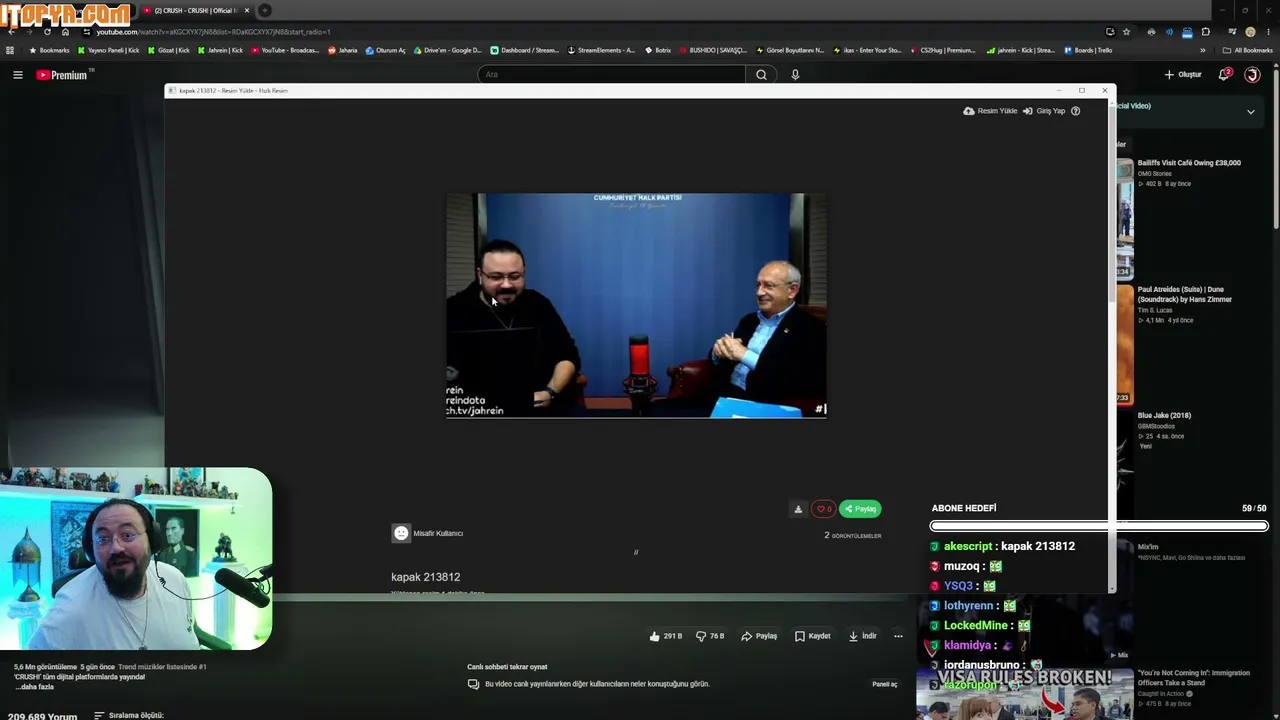Click the browser profile avatar
This screenshot has height=720, width=1280.
coord(1250,32)
